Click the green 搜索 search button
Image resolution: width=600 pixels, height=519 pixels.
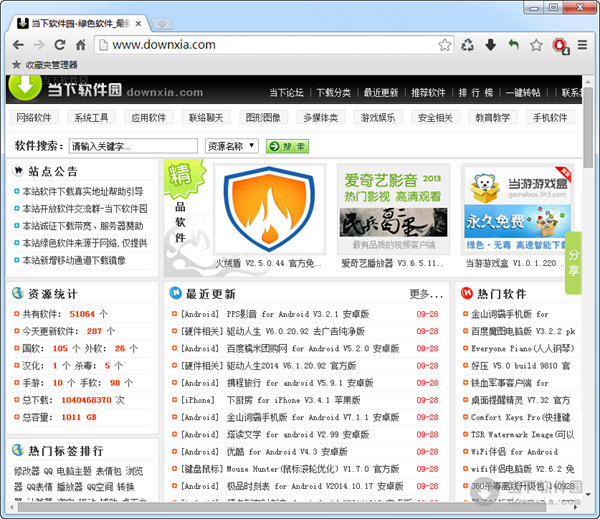pyautogui.click(x=287, y=146)
